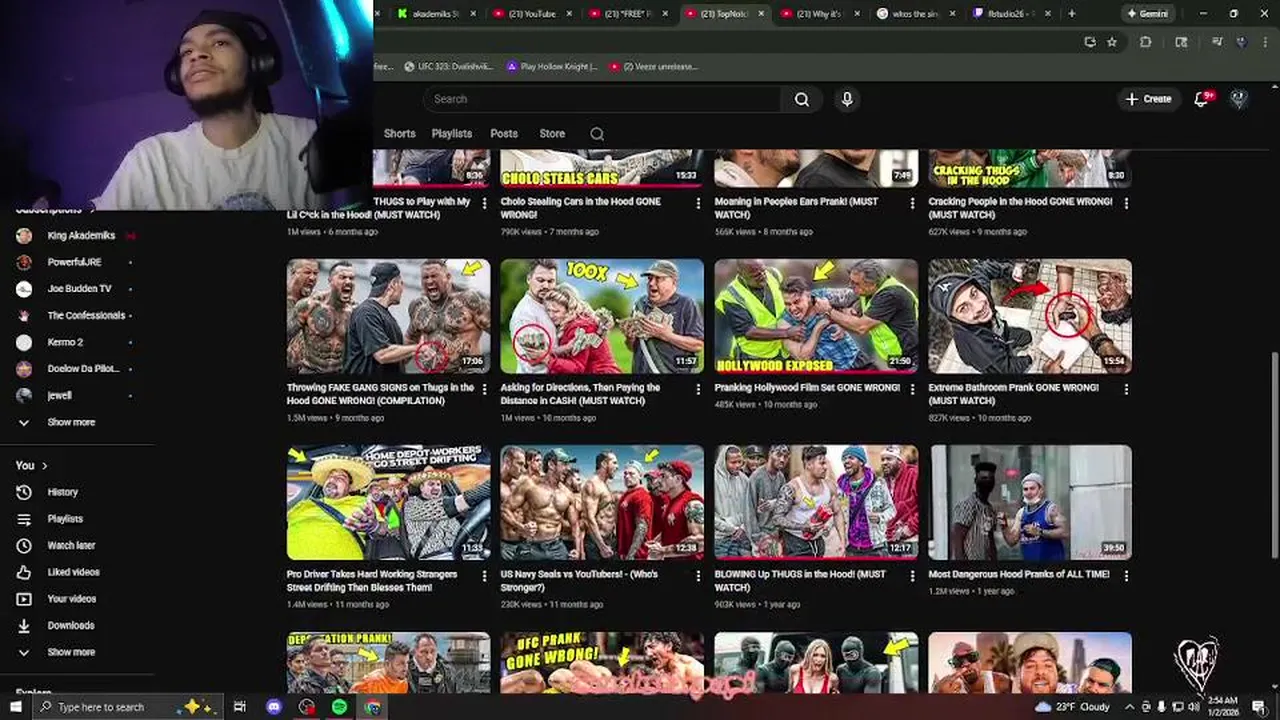Bookmark this page with star icon

(1112, 42)
